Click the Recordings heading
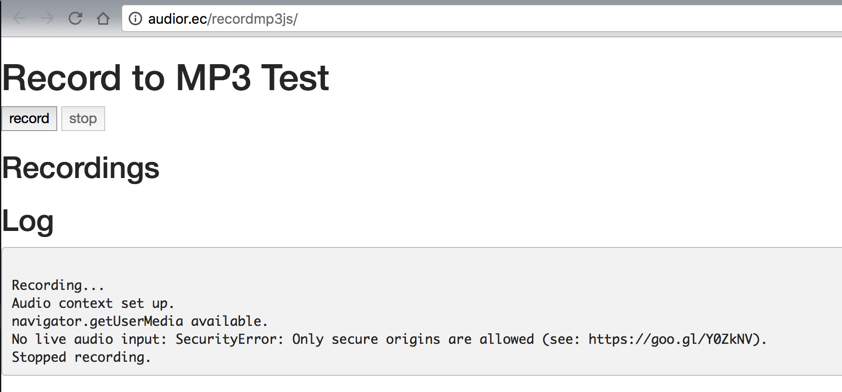Screen dimensions: 842x392 (x=81, y=169)
